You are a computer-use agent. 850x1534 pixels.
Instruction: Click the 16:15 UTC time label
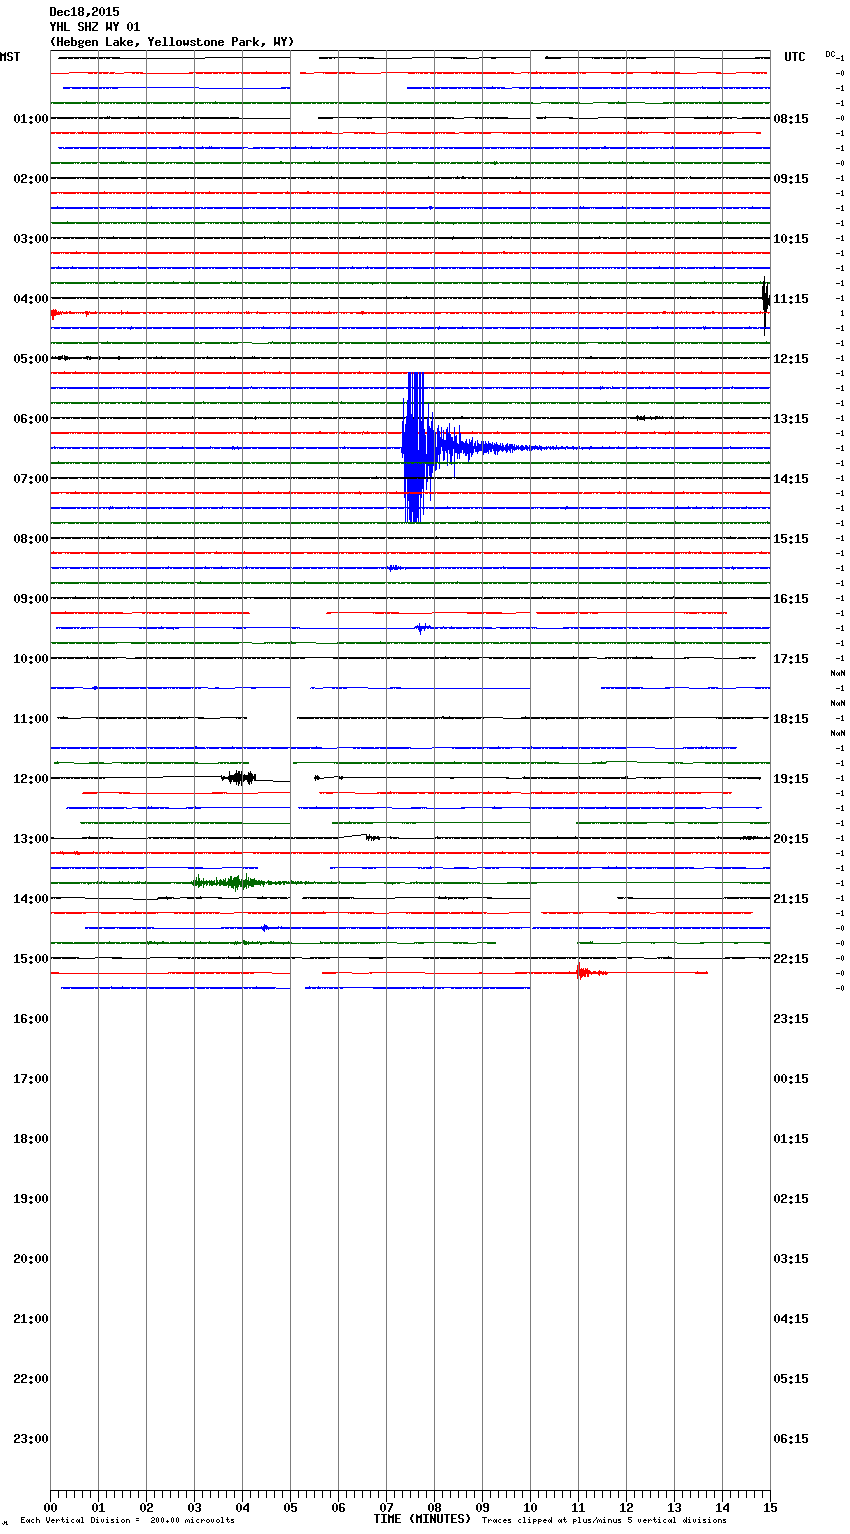[791, 599]
